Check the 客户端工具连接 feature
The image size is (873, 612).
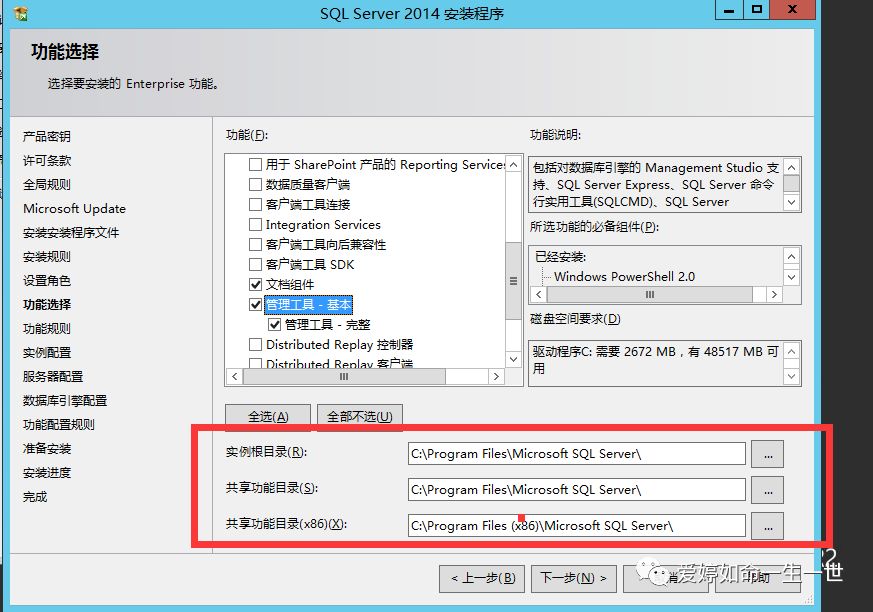(x=255, y=204)
